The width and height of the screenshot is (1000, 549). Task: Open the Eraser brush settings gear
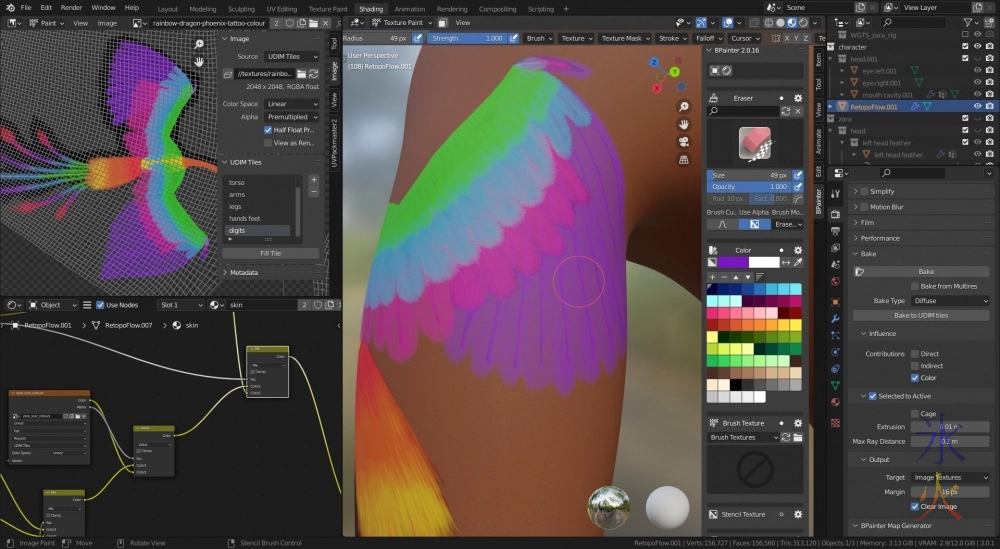[798, 98]
